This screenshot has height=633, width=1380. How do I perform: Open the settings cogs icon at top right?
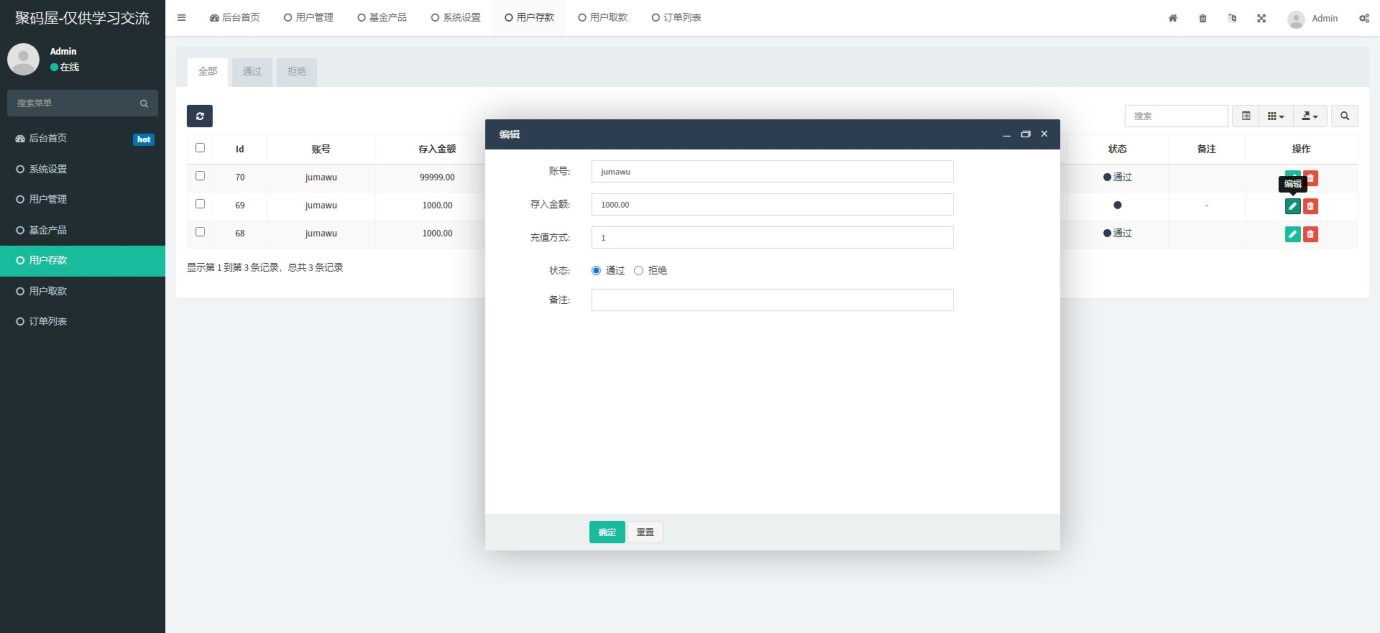[x=1364, y=18]
